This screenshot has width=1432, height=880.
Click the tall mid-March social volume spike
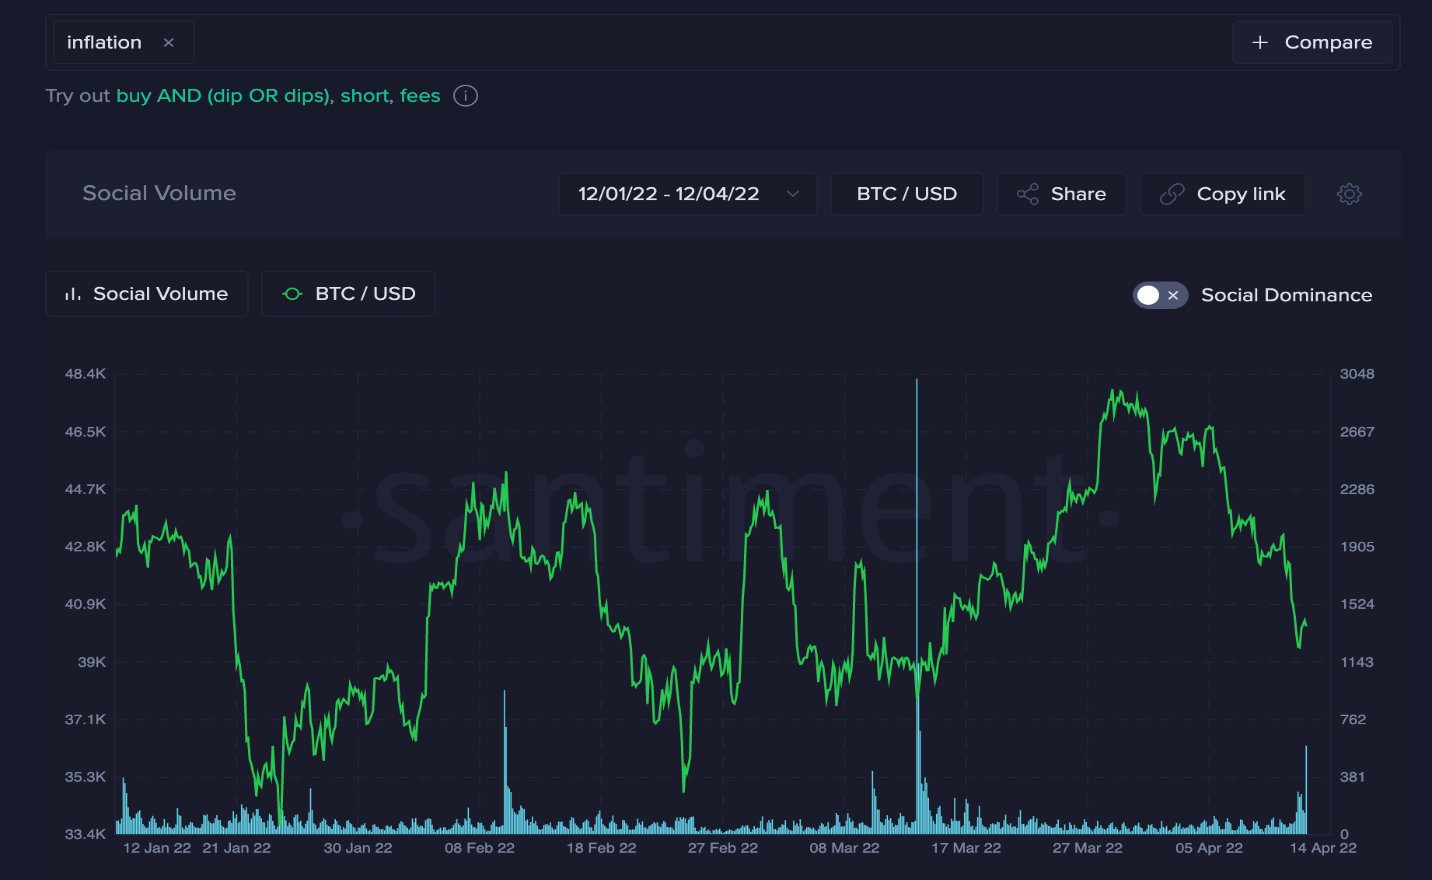tap(917, 600)
